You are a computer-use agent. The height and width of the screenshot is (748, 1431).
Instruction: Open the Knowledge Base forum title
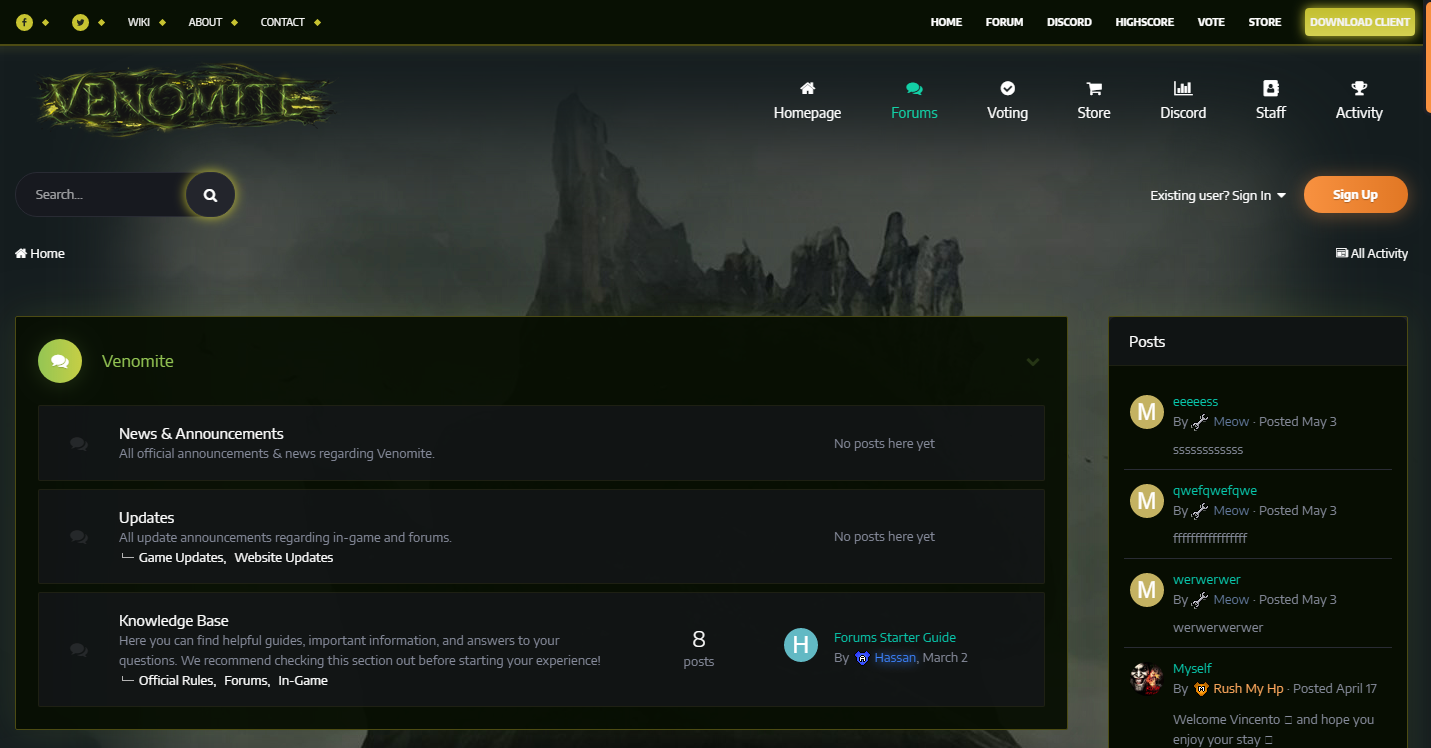point(174,621)
